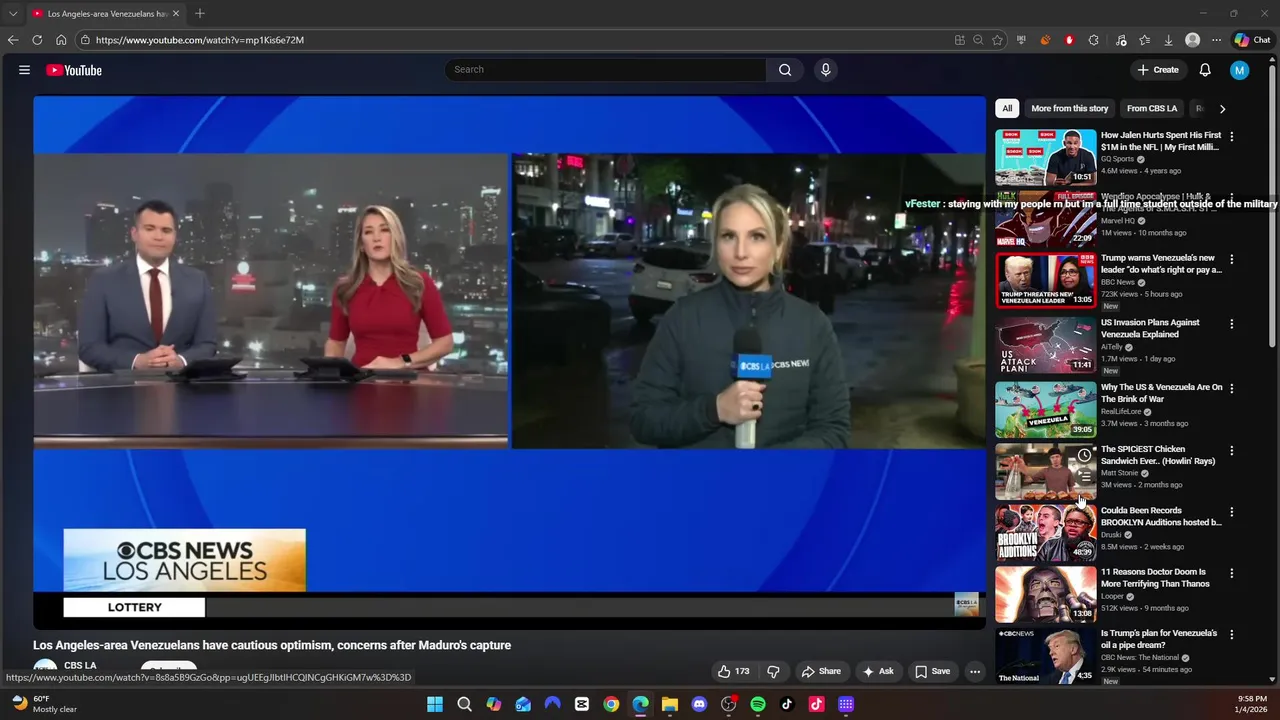
Task: Open the browser home page button
Action: click(x=61, y=40)
